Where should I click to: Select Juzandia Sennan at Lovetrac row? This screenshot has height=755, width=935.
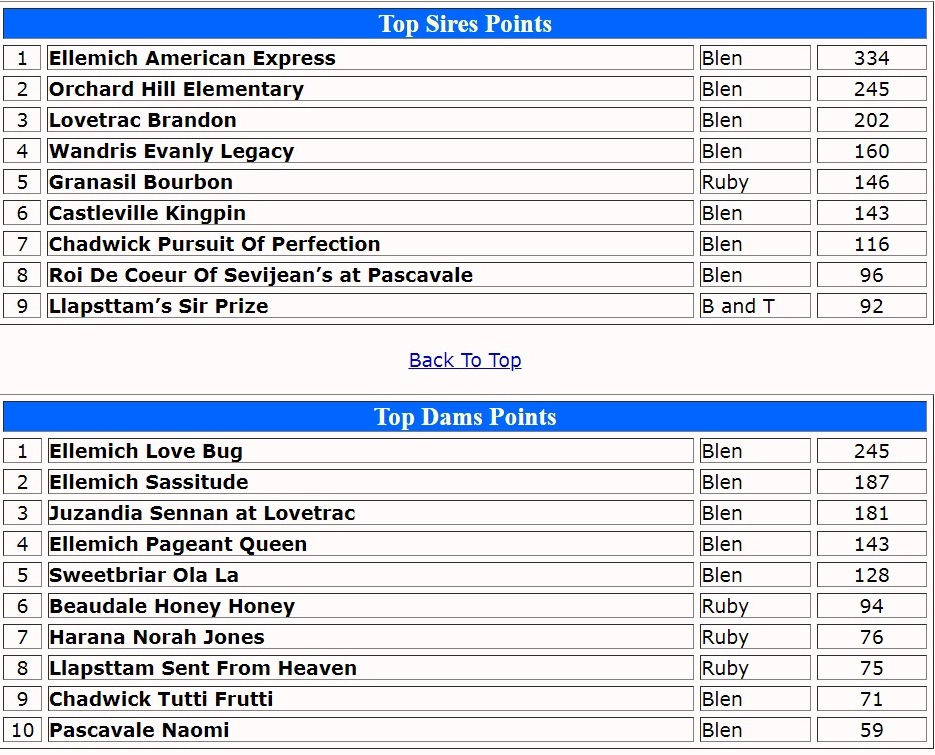(202, 513)
